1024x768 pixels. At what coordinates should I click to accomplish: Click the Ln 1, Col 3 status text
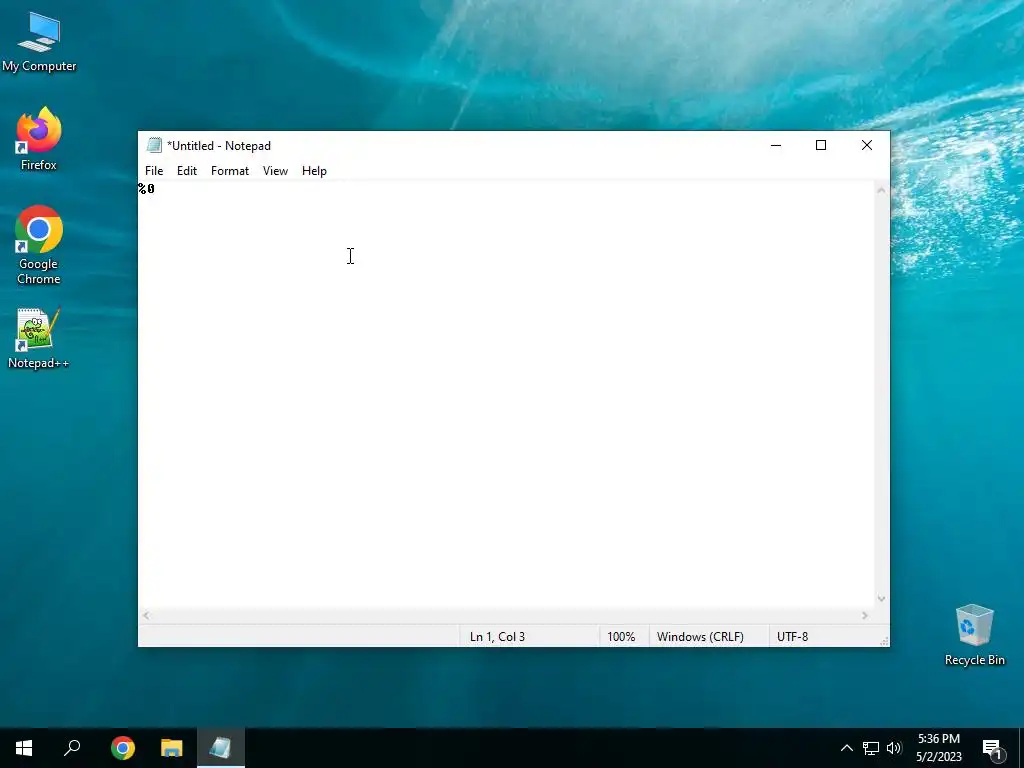point(498,637)
